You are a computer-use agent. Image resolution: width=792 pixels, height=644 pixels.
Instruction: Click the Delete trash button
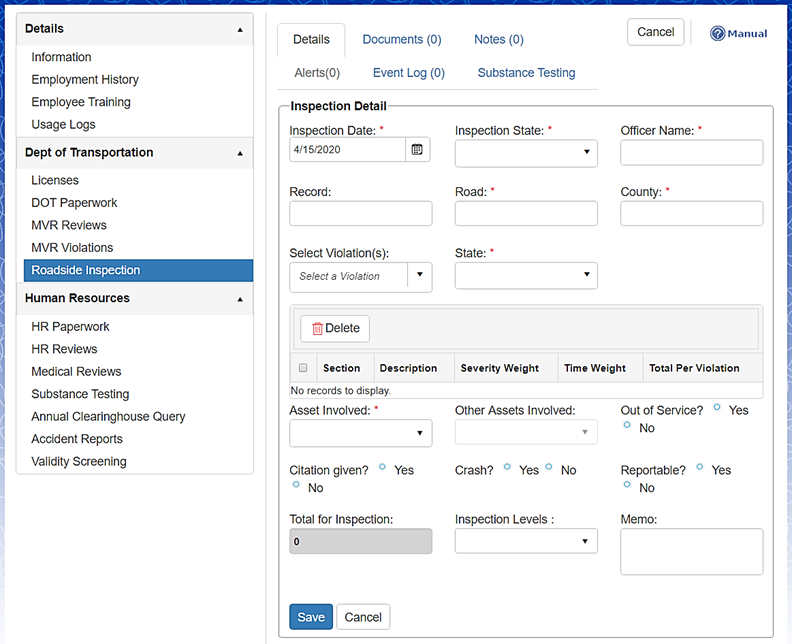[x=335, y=328]
